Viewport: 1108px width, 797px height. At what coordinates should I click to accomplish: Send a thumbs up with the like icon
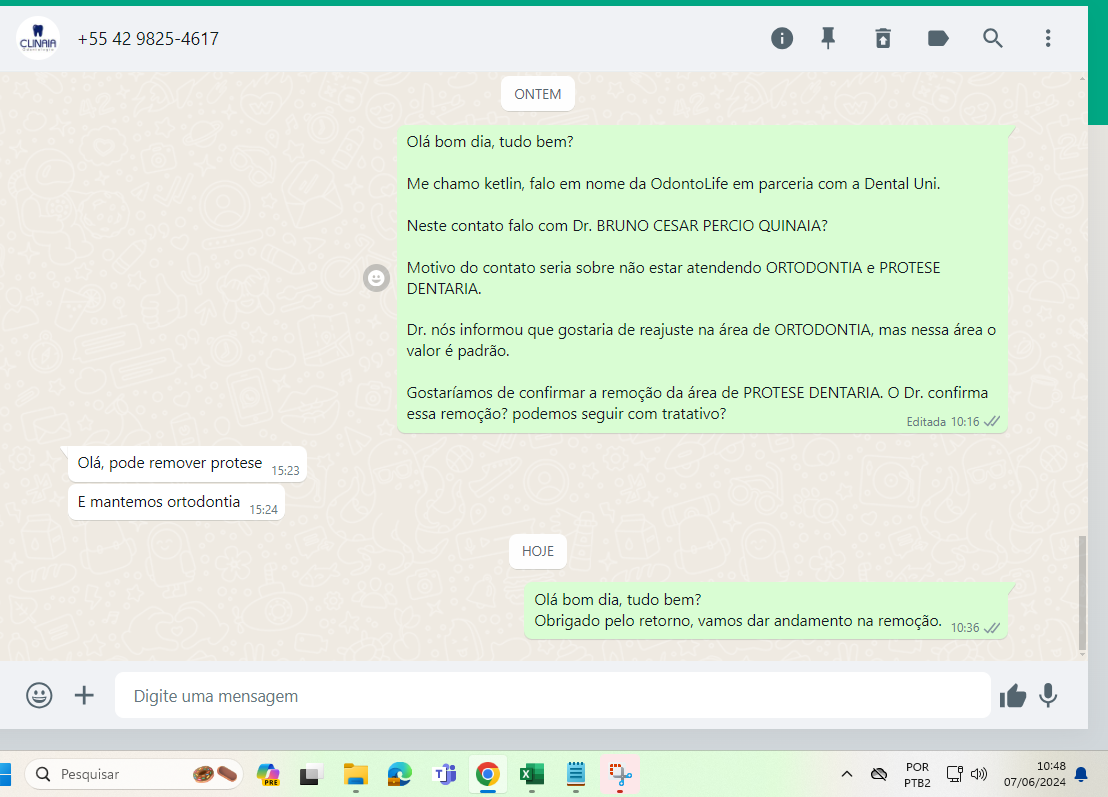(1013, 696)
